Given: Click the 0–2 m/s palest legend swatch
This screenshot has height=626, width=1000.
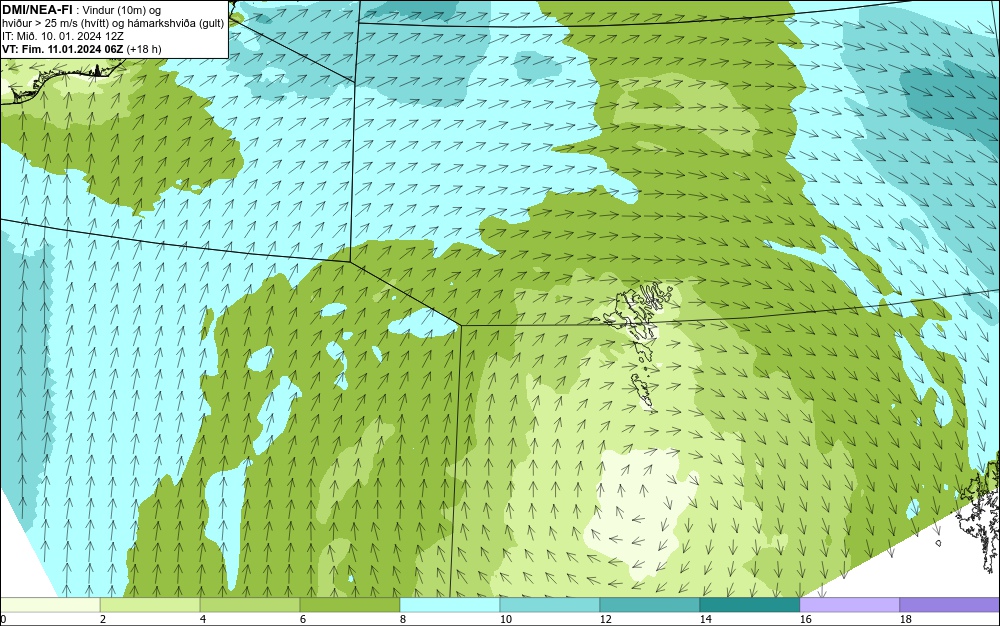Looking at the screenshot, I should [50, 604].
